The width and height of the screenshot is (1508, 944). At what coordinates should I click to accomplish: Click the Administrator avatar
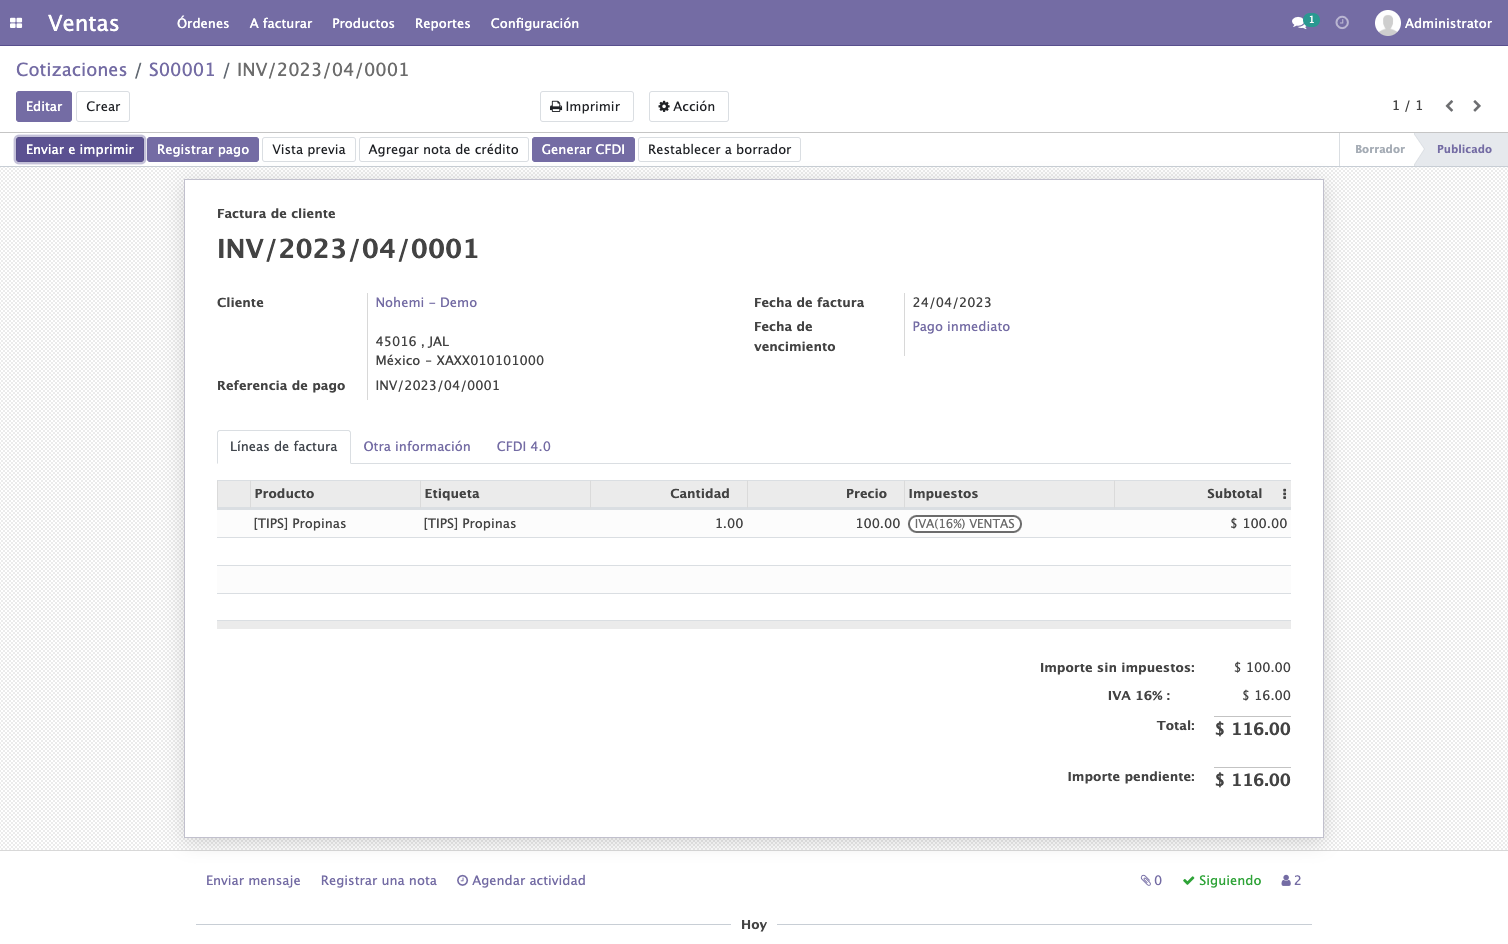(x=1387, y=23)
